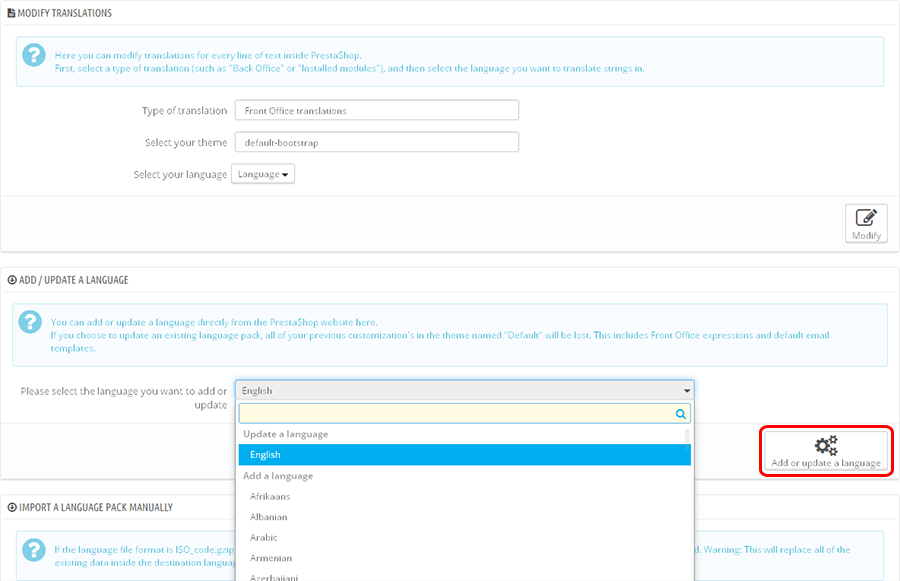
Task: Expand the Language selector button
Action: coord(263,174)
